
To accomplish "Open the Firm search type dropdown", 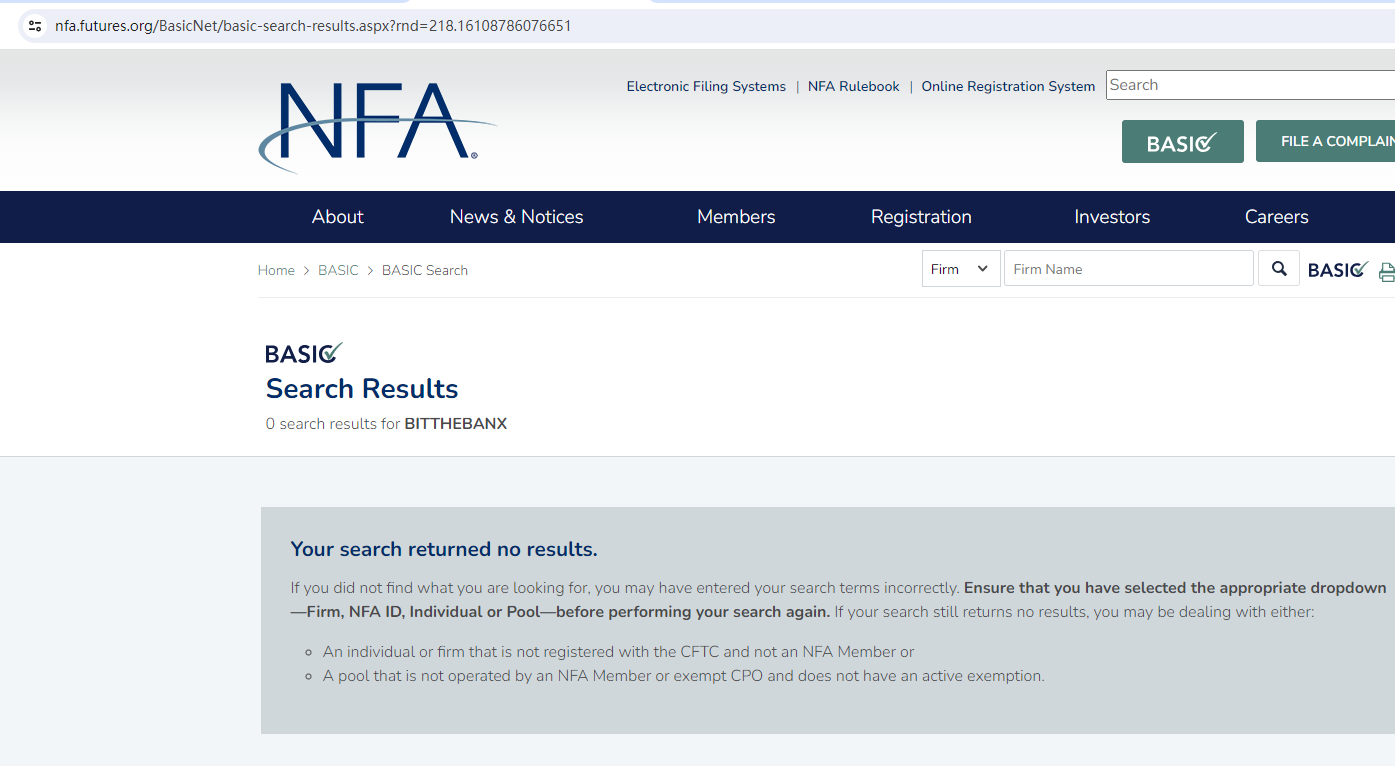I will click(961, 269).
